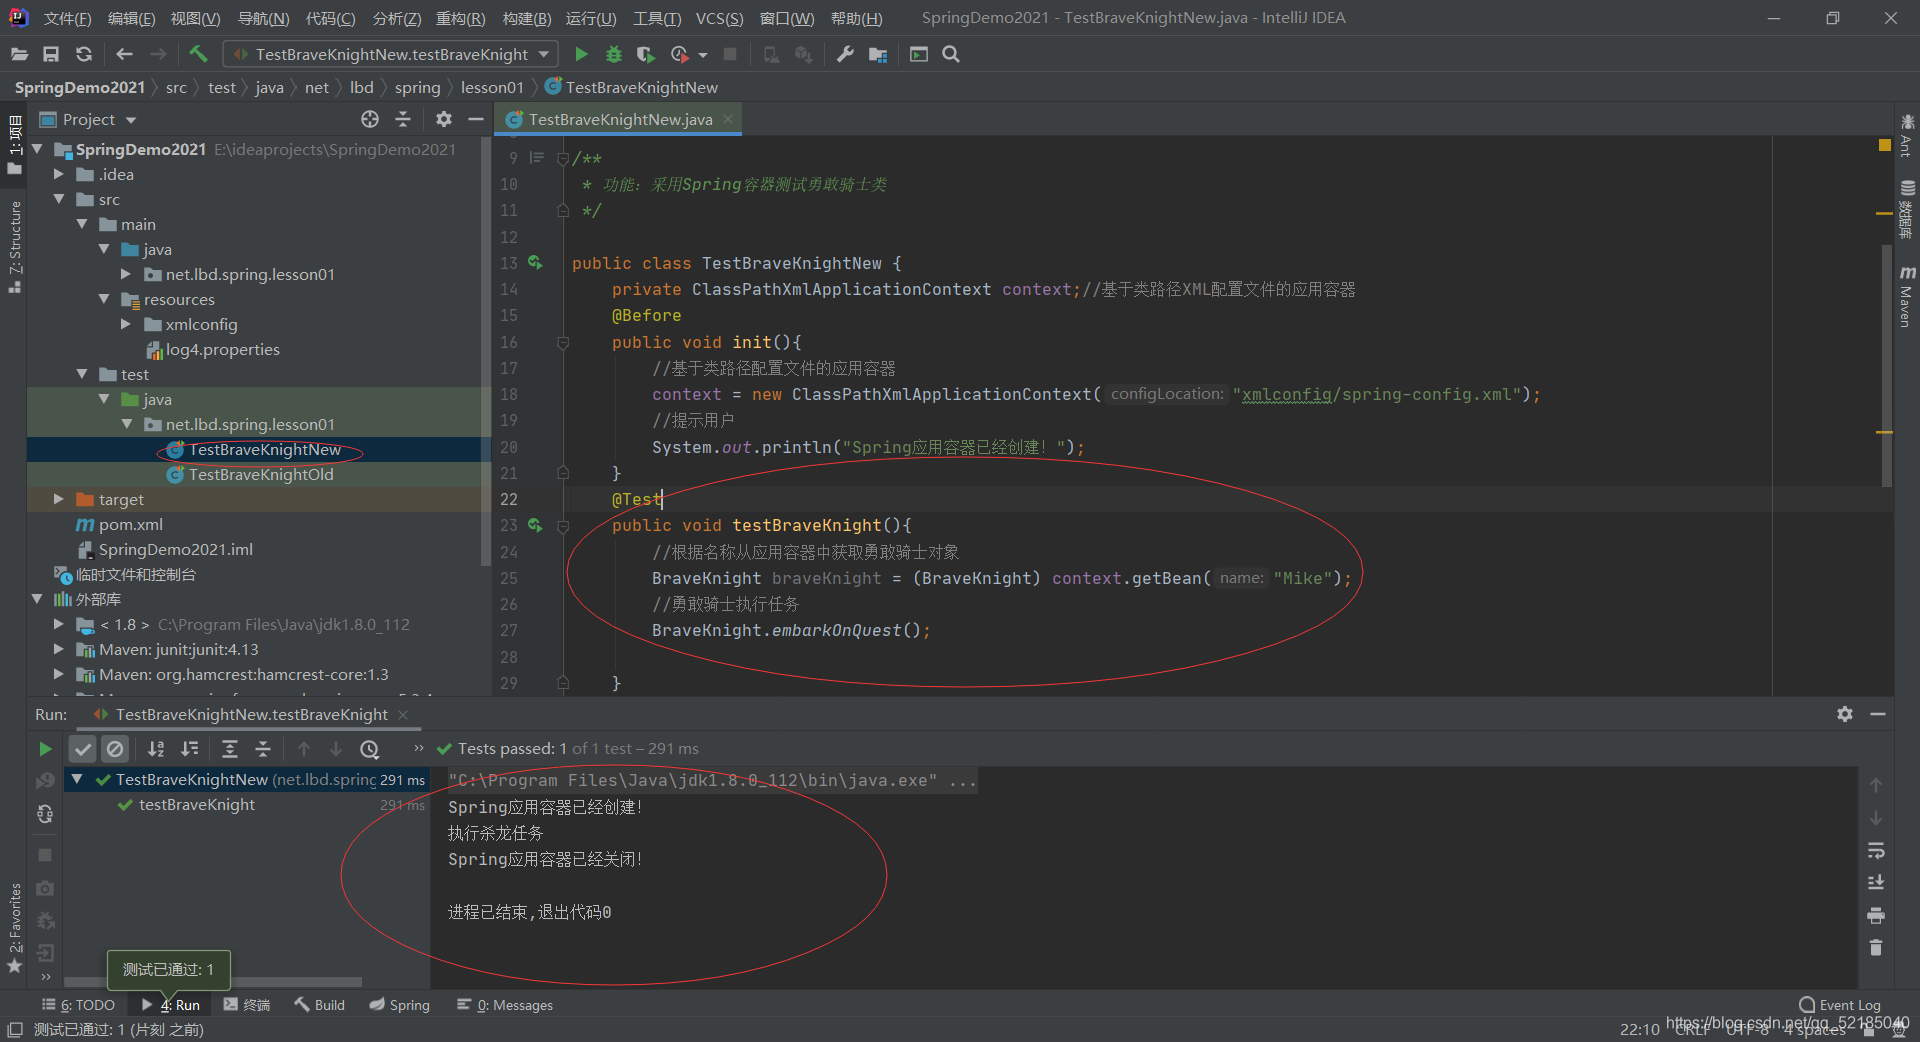Open project settings wrench icon

click(845, 54)
